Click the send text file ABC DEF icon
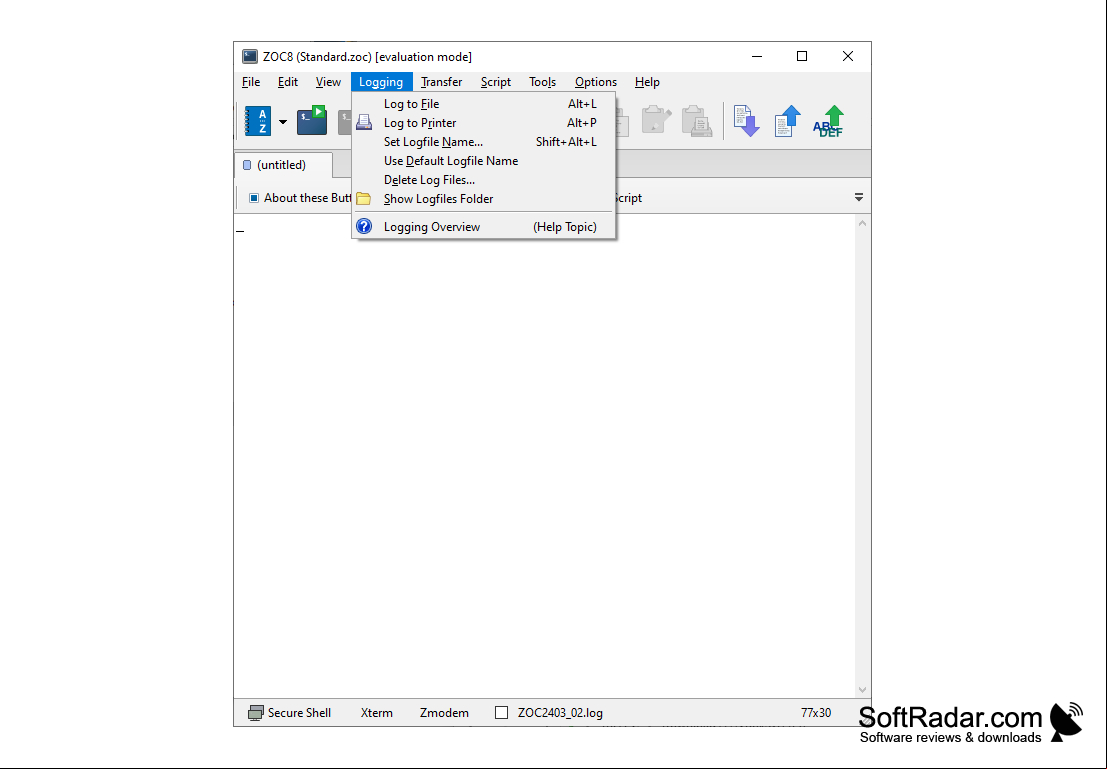1107x769 pixels. tap(829, 121)
